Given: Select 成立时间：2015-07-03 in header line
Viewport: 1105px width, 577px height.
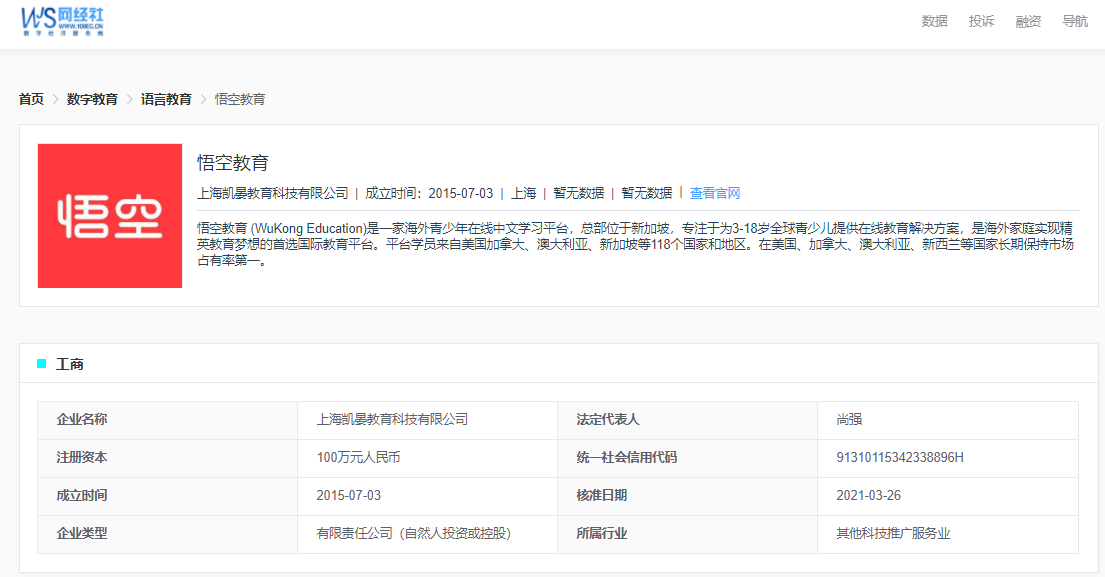Looking at the screenshot, I should (x=429, y=193).
